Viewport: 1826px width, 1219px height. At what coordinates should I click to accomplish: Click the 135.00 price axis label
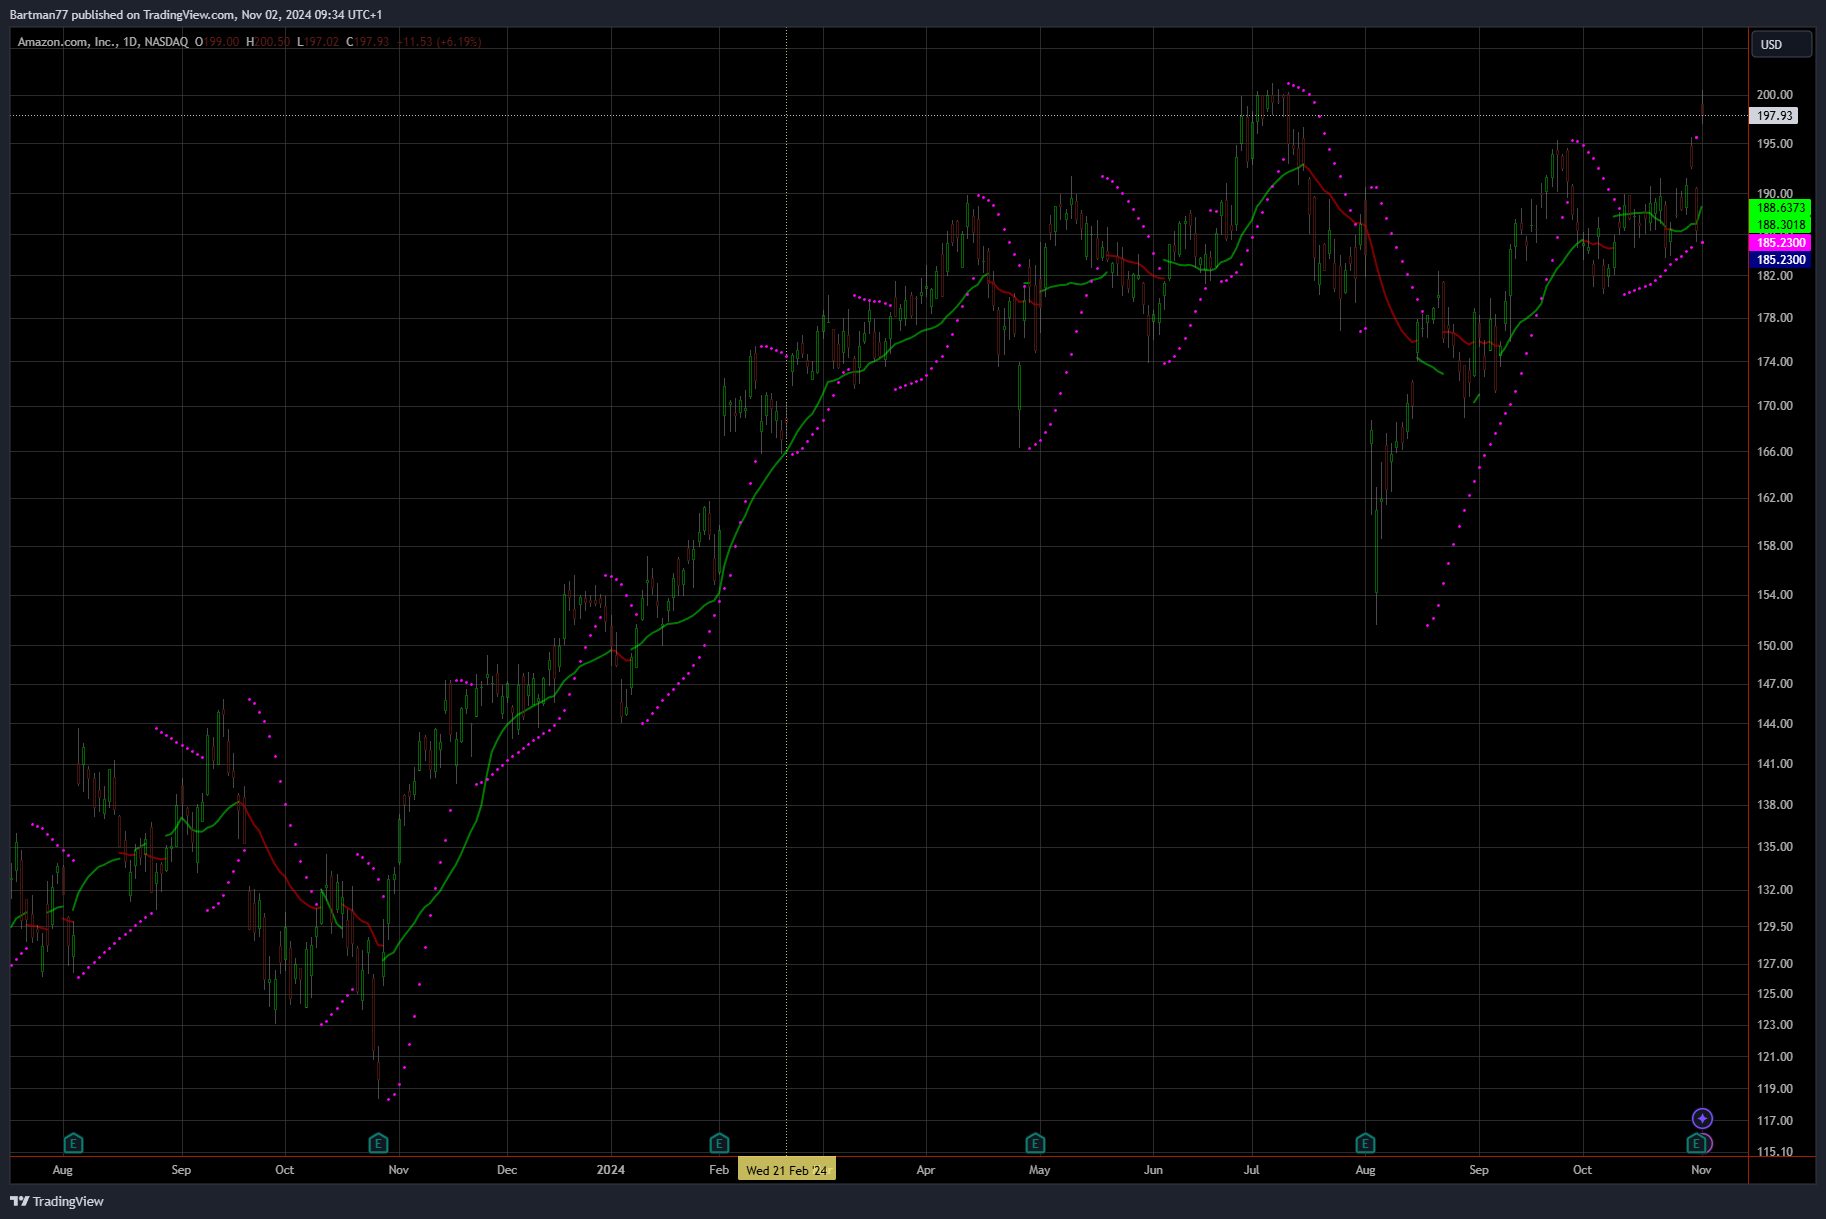click(x=1774, y=847)
